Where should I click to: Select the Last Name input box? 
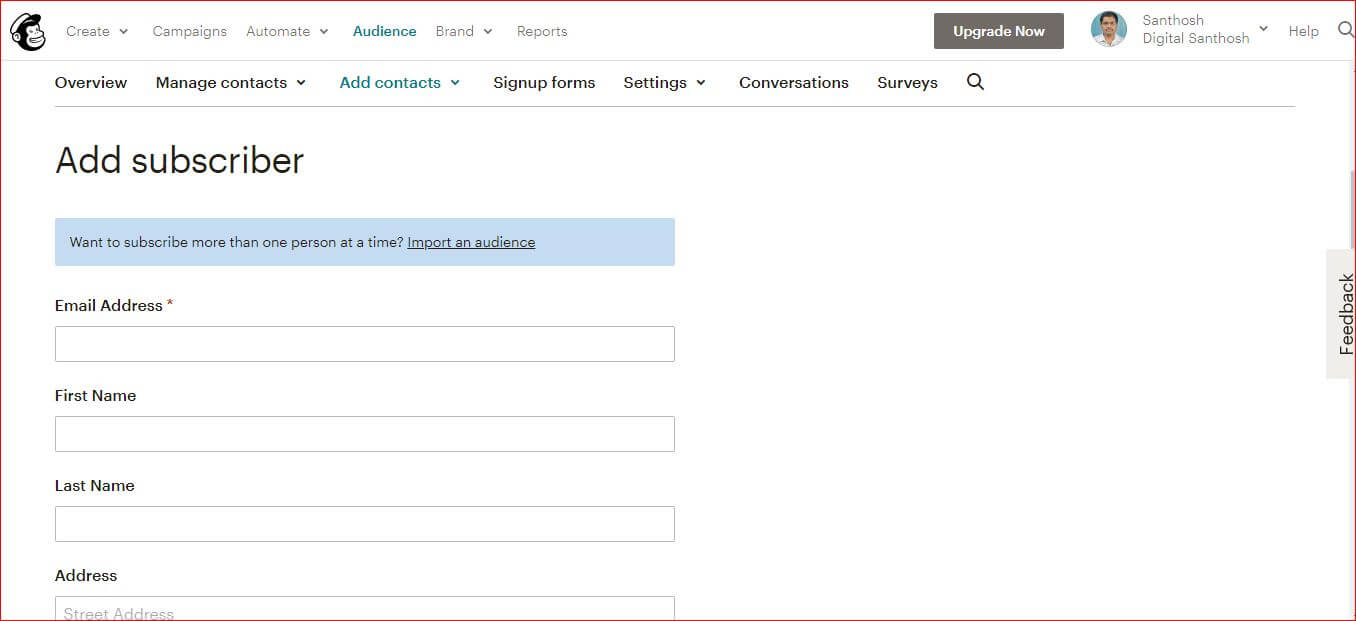tap(365, 524)
